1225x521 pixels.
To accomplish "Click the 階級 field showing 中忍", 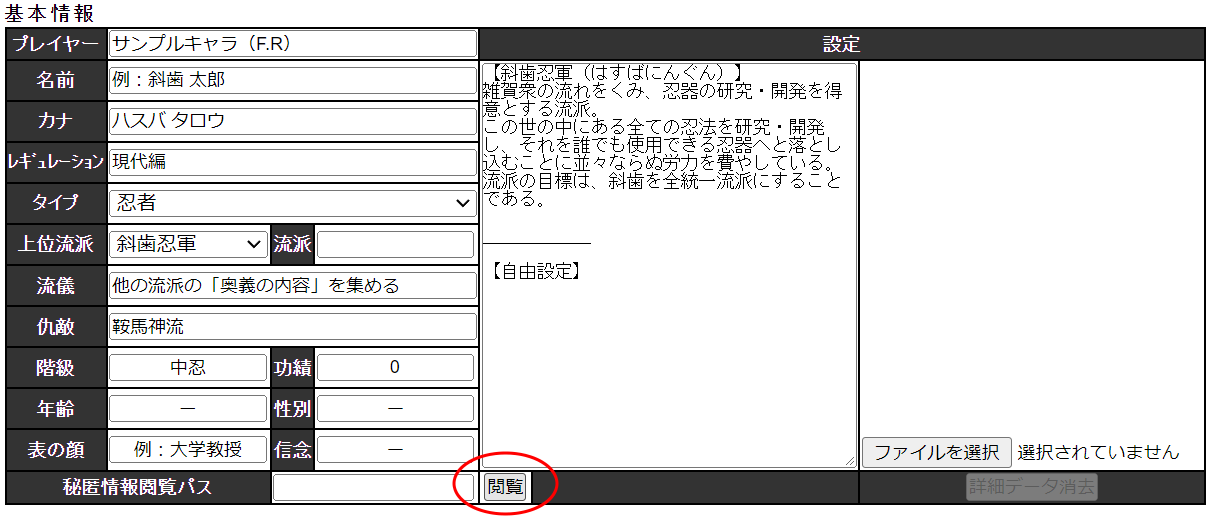I will point(188,367).
